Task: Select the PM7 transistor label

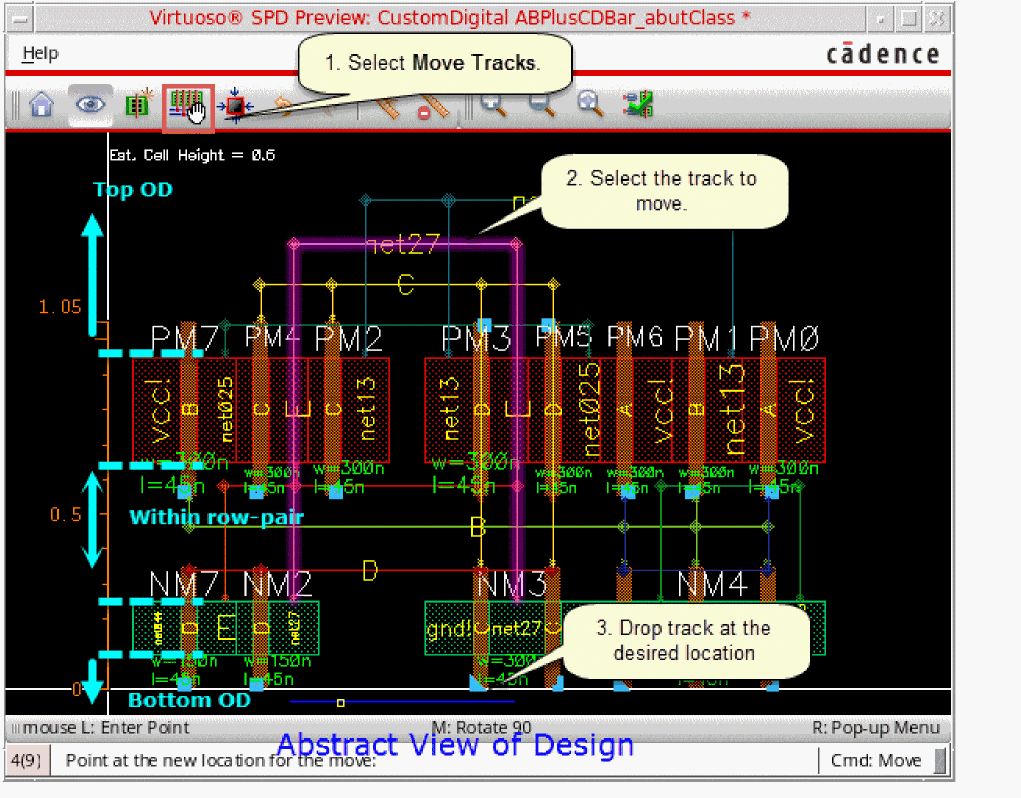Action: point(184,338)
